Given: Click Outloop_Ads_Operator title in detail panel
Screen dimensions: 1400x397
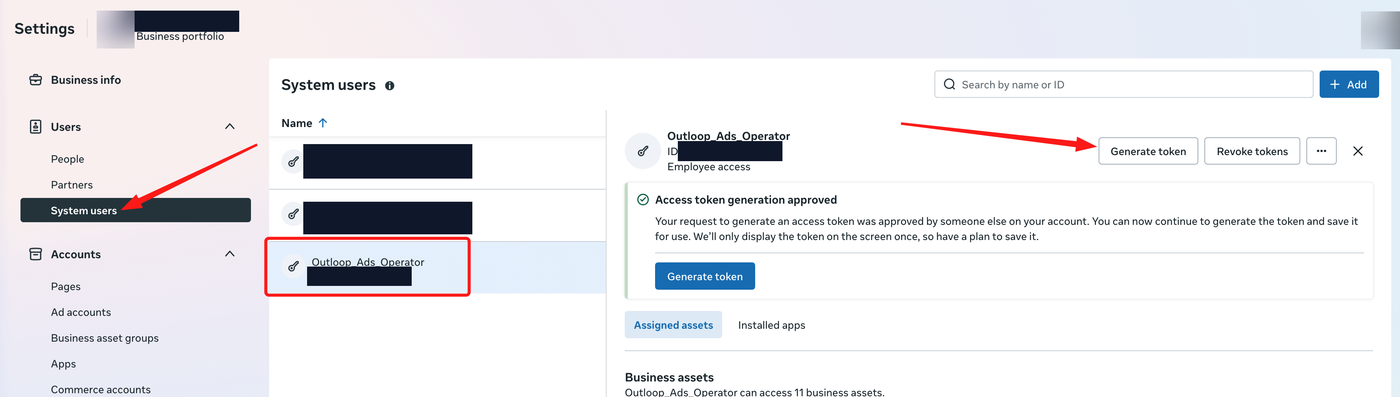Looking at the screenshot, I should click(x=729, y=136).
